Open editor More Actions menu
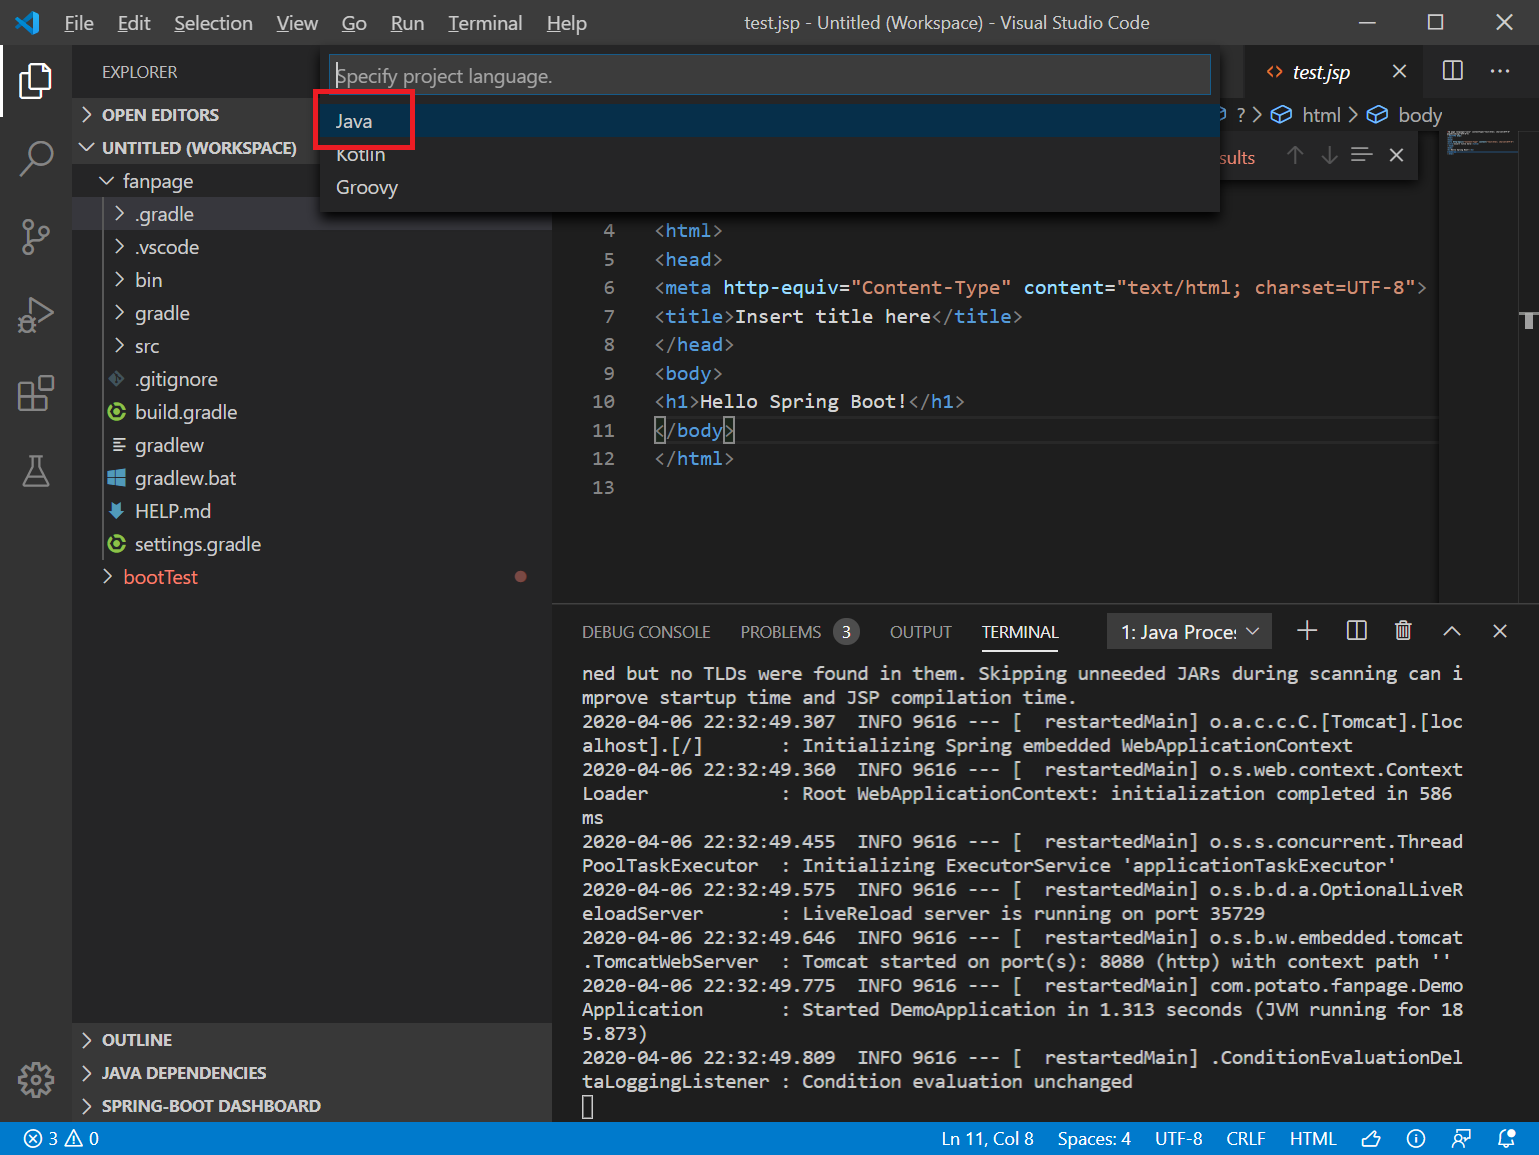1539x1155 pixels. point(1500,71)
